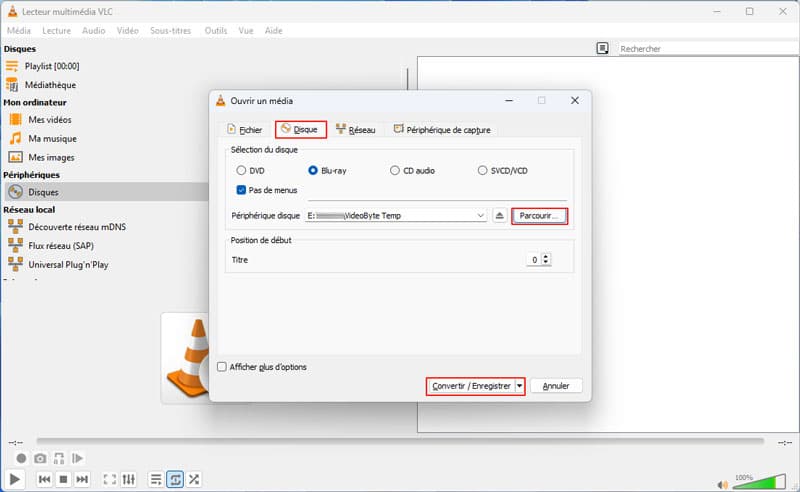
Task: Take a snapshot with camera icon
Action: 40,458
